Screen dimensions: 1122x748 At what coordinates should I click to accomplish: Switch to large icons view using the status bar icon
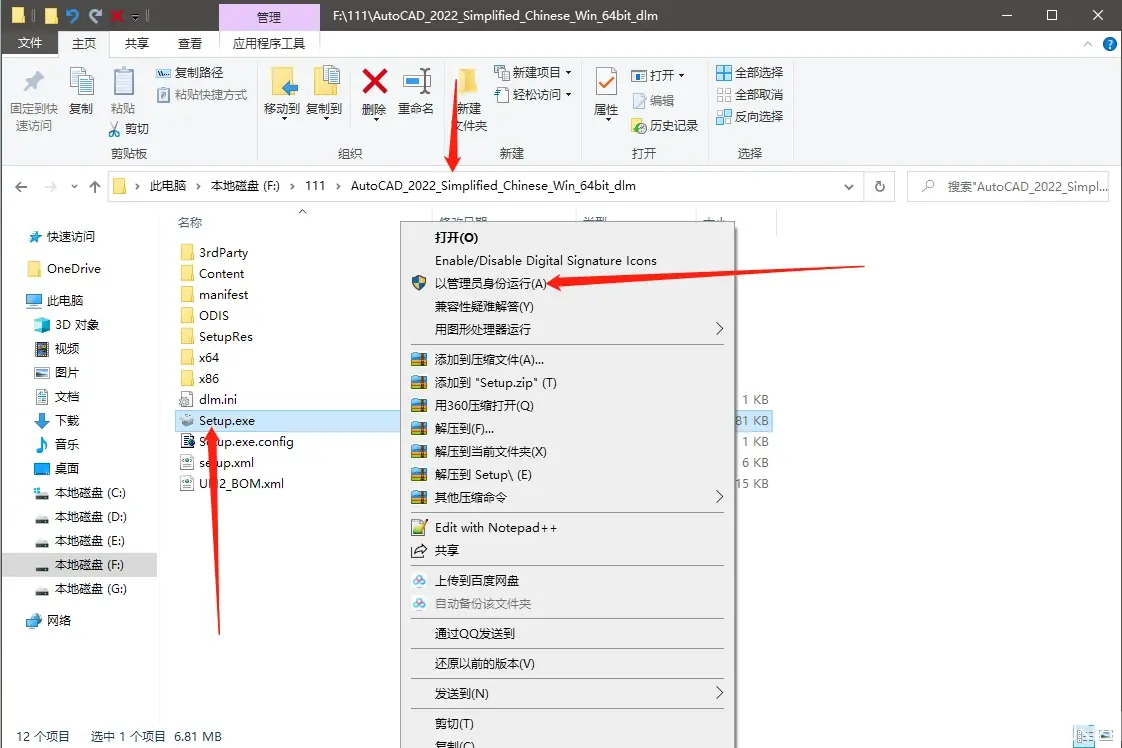pyautogui.click(x=1106, y=736)
